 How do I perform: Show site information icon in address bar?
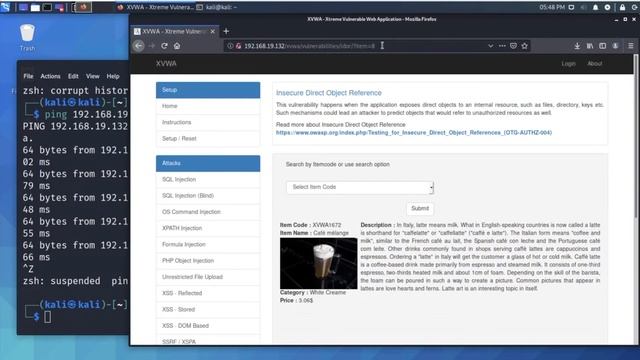coord(230,46)
